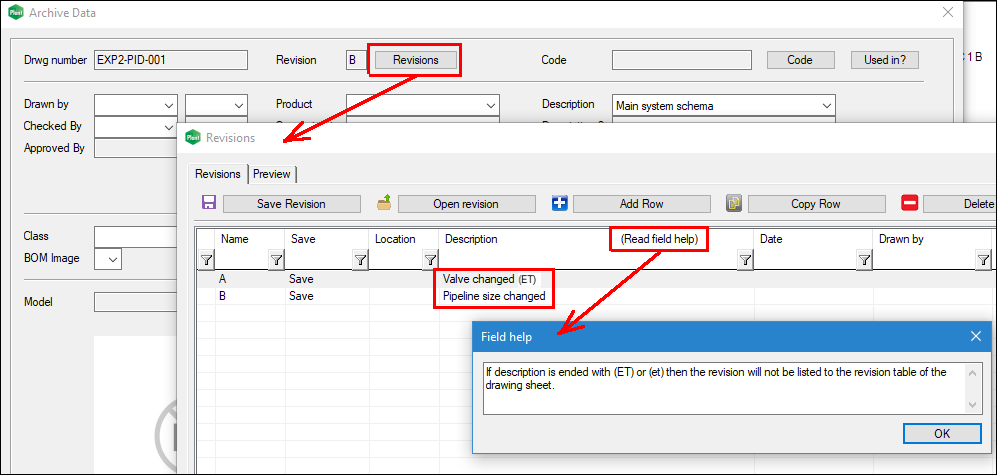Select the Revisions tab
The image size is (997, 475).
pos(217,174)
